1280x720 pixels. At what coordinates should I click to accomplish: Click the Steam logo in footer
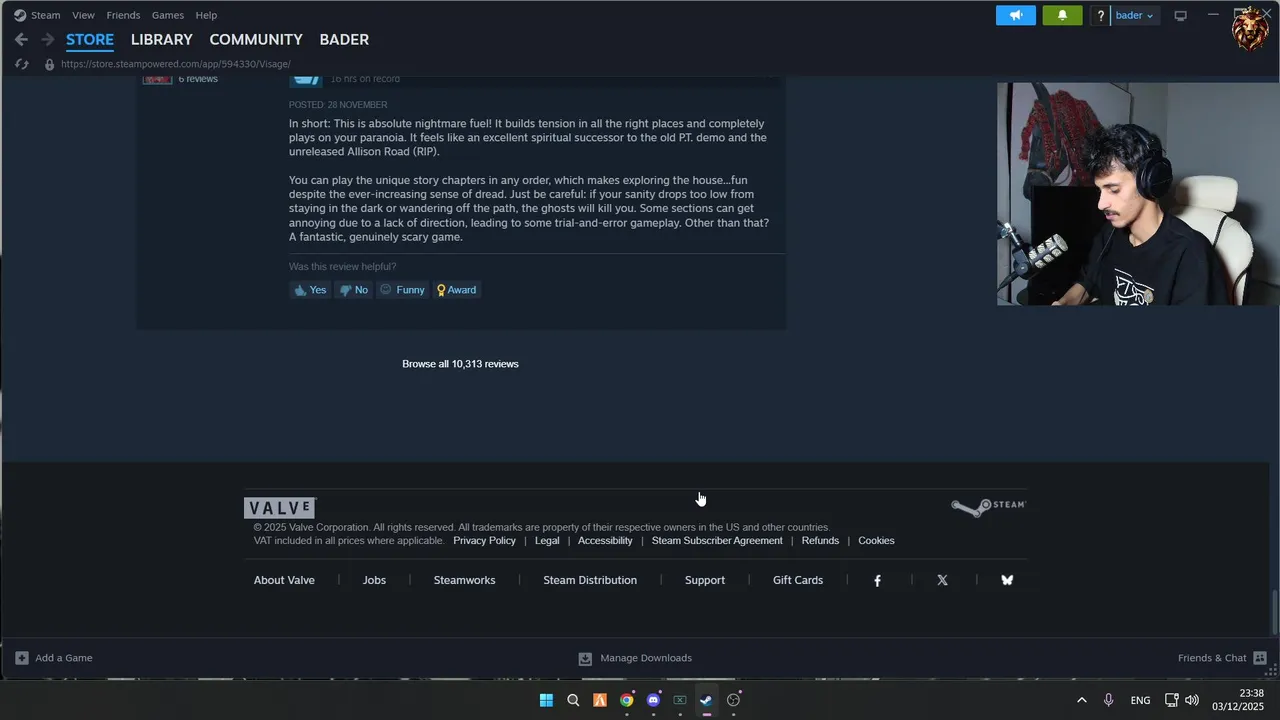pos(988,507)
